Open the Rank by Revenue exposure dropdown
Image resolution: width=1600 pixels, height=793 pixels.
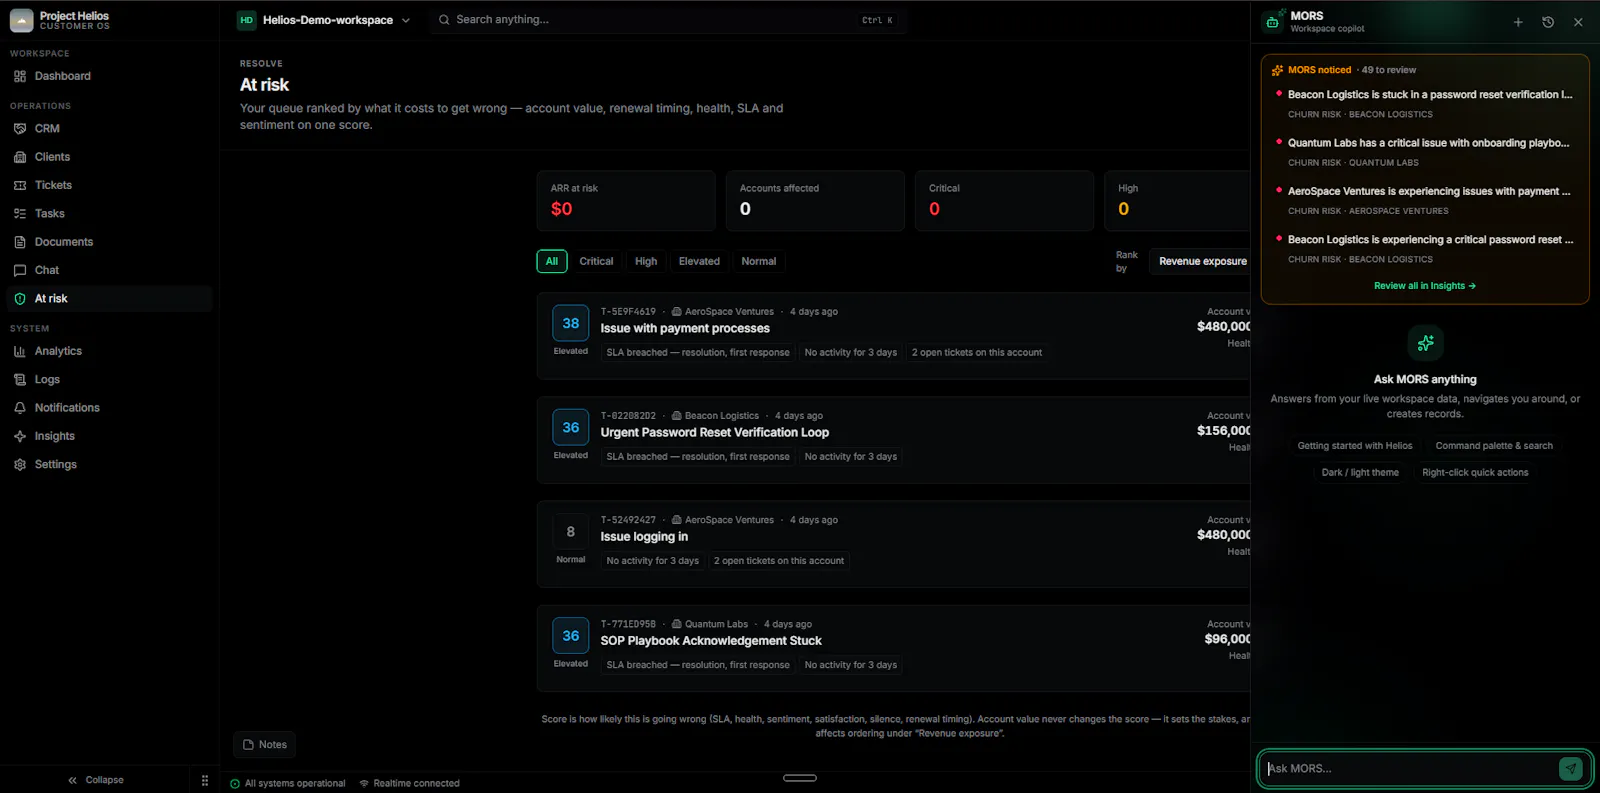(1202, 261)
